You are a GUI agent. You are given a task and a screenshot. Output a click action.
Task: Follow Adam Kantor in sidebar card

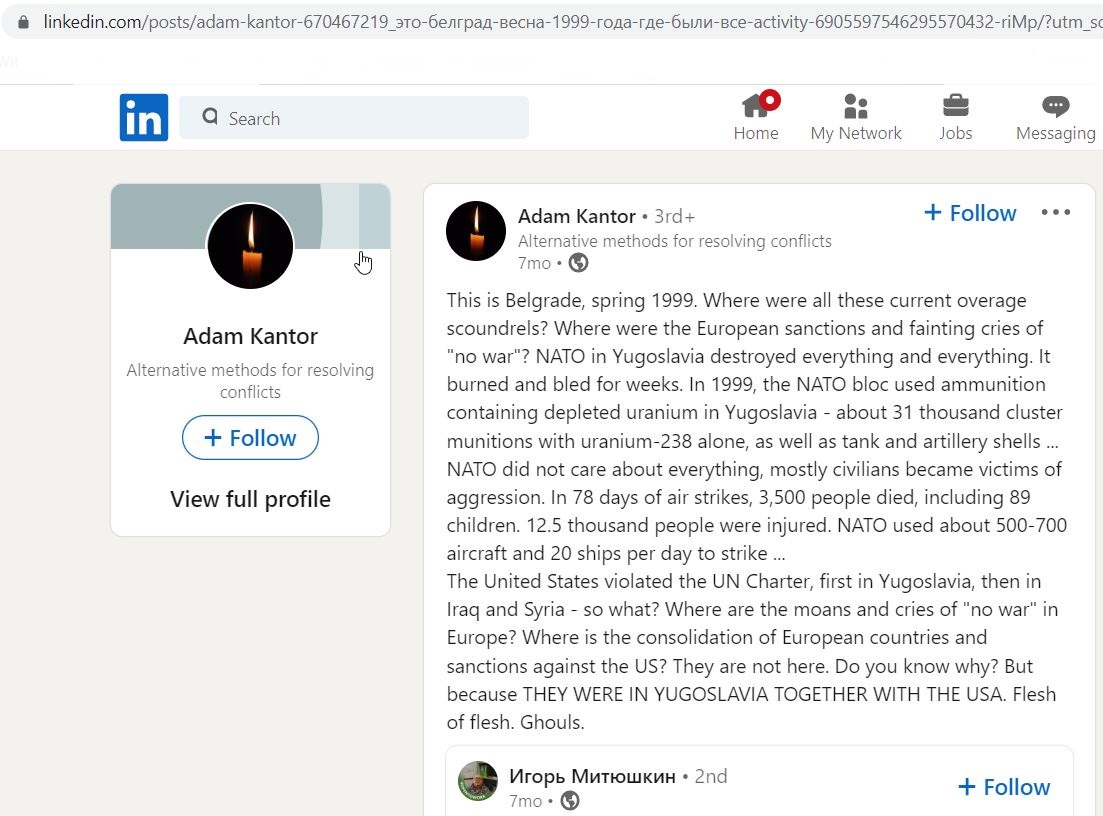coord(250,438)
